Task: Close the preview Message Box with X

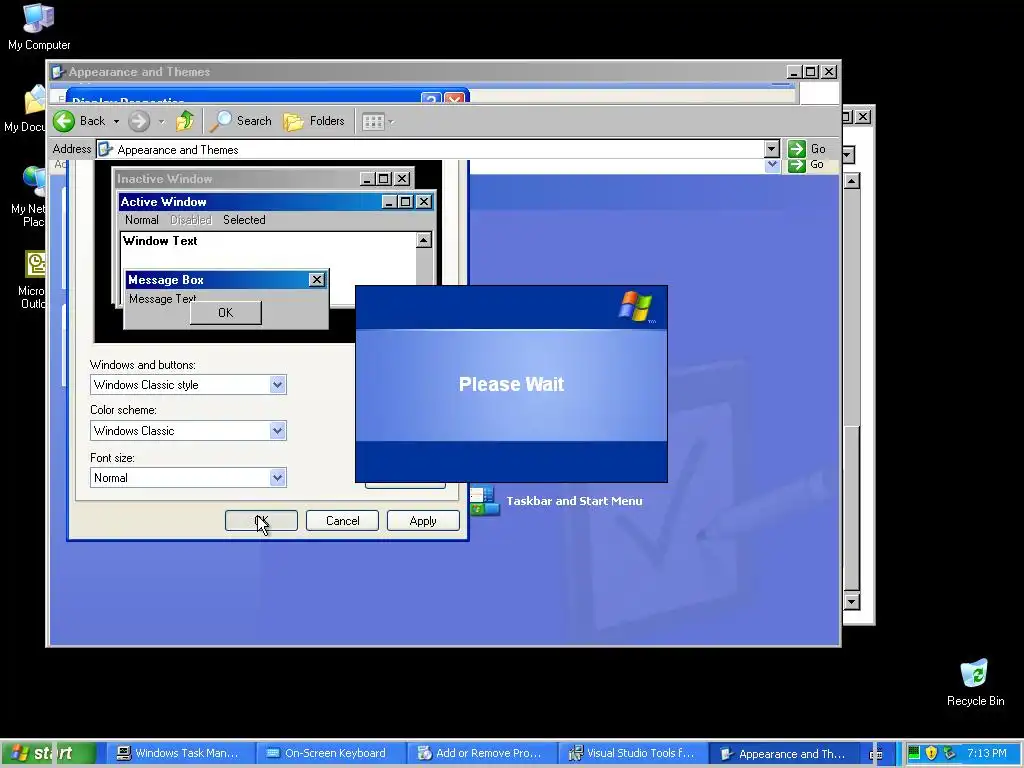Action: pos(317,280)
